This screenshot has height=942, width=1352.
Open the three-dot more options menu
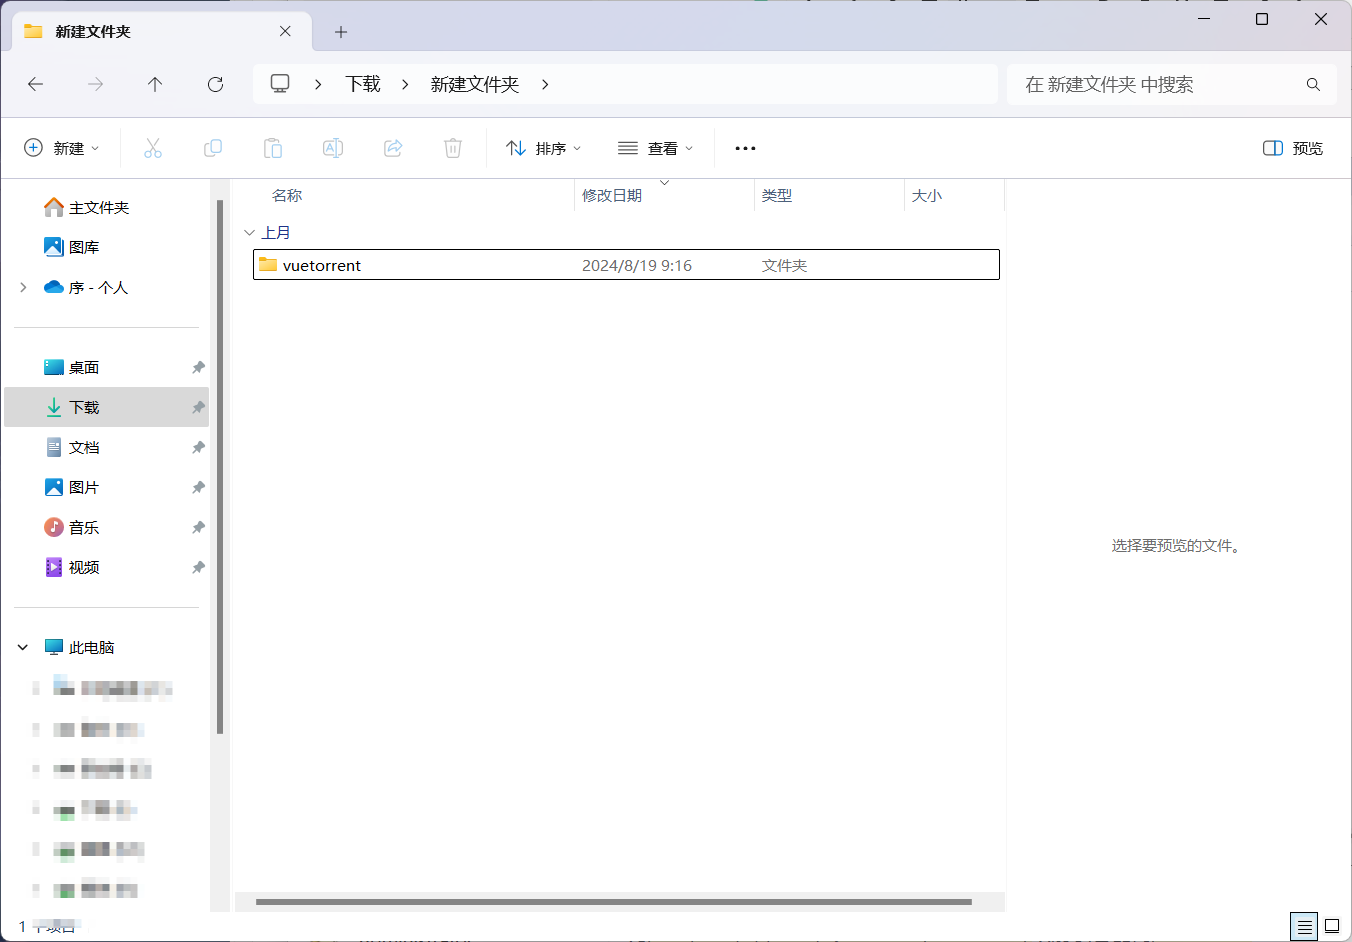(745, 148)
